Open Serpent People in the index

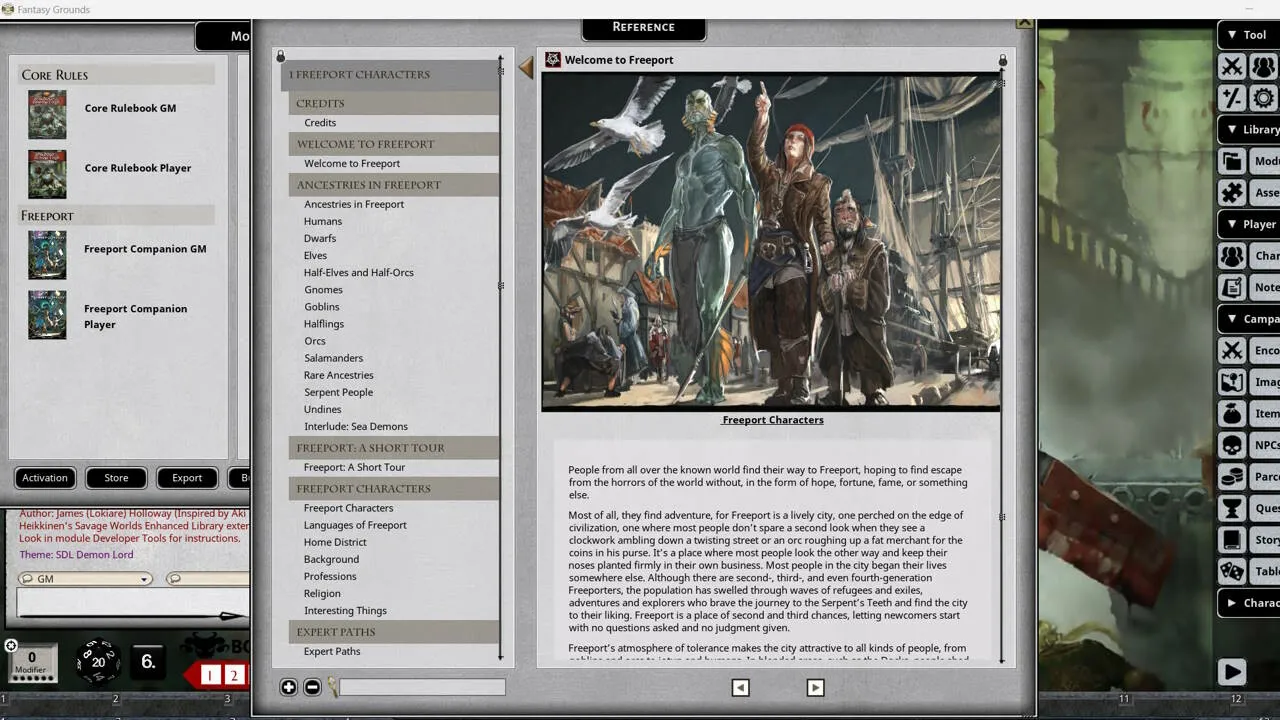click(338, 393)
